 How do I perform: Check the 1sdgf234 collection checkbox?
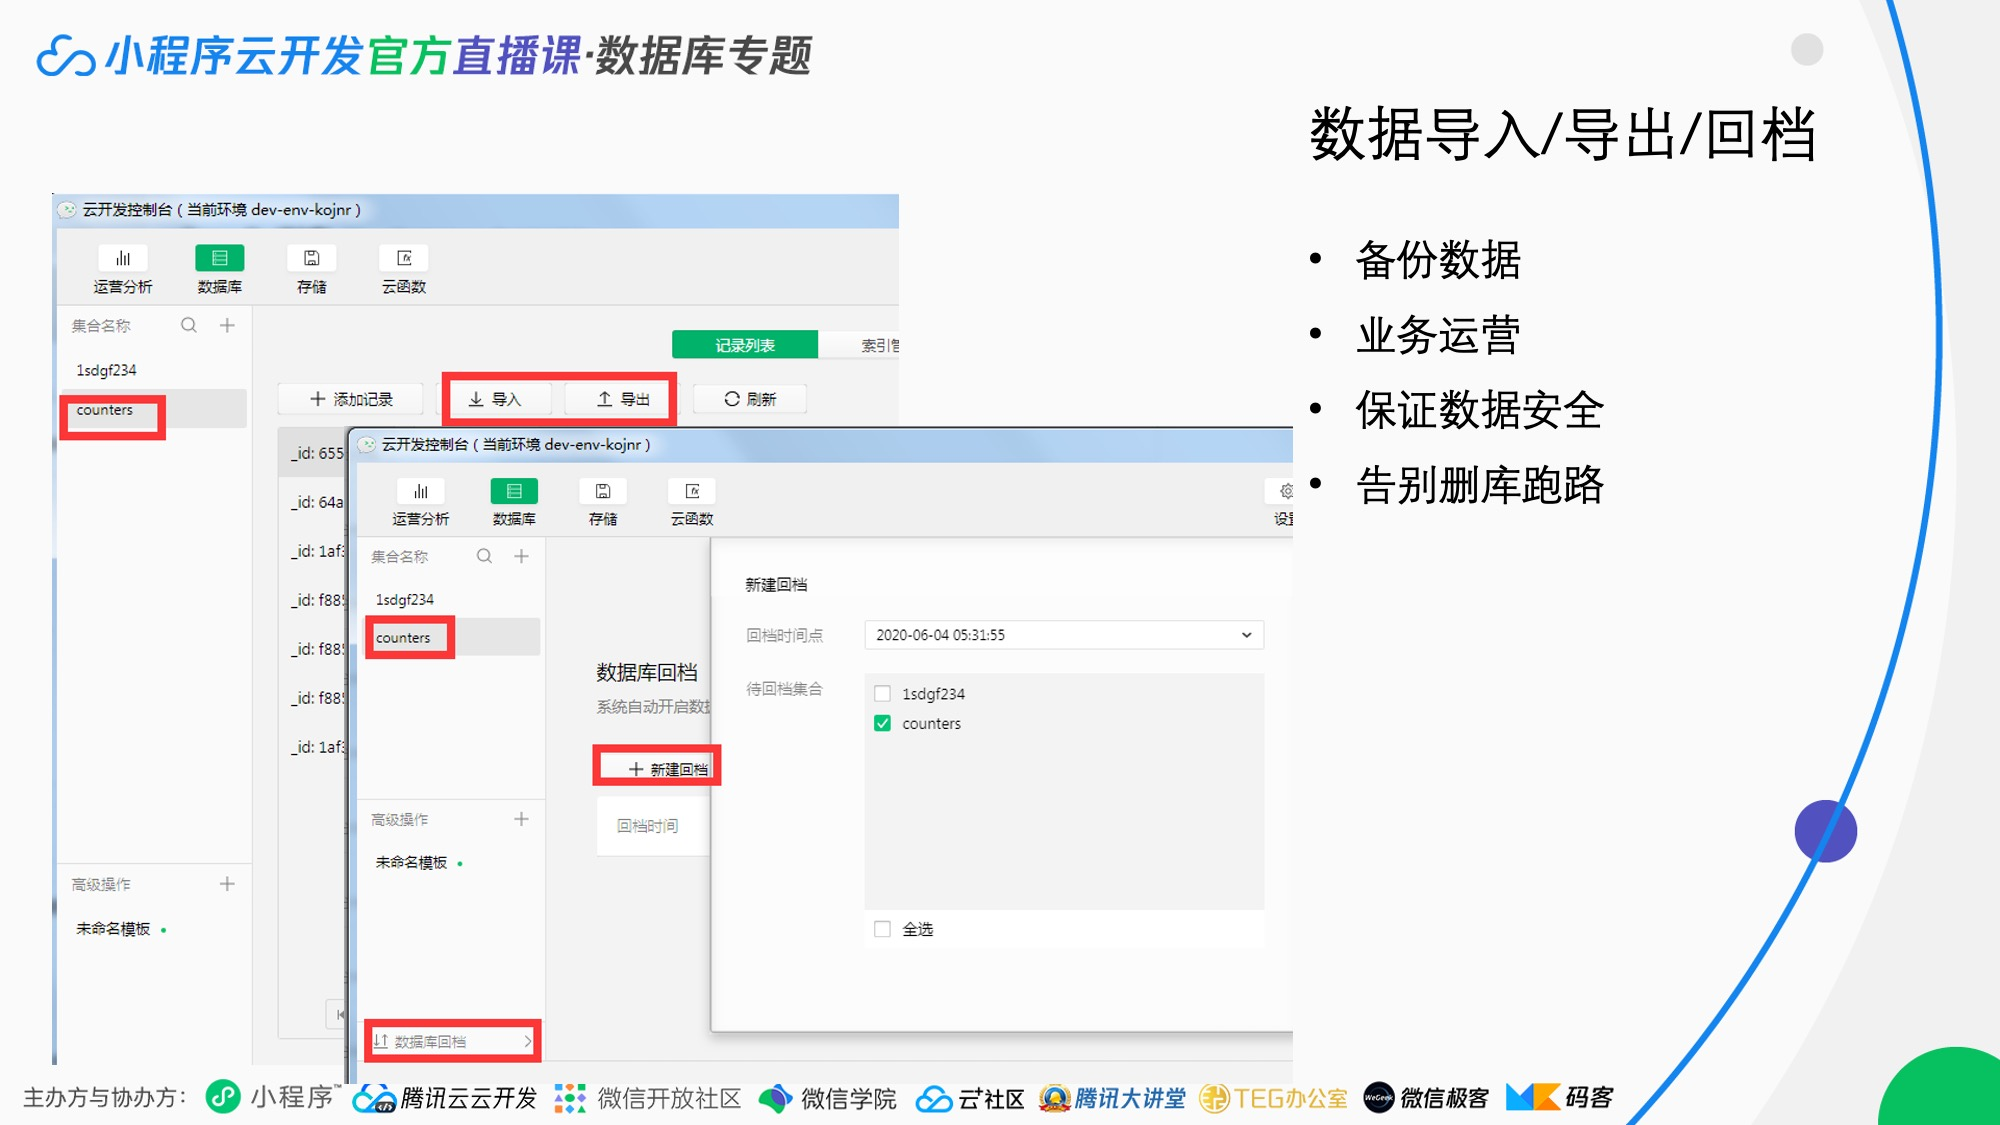882,694
